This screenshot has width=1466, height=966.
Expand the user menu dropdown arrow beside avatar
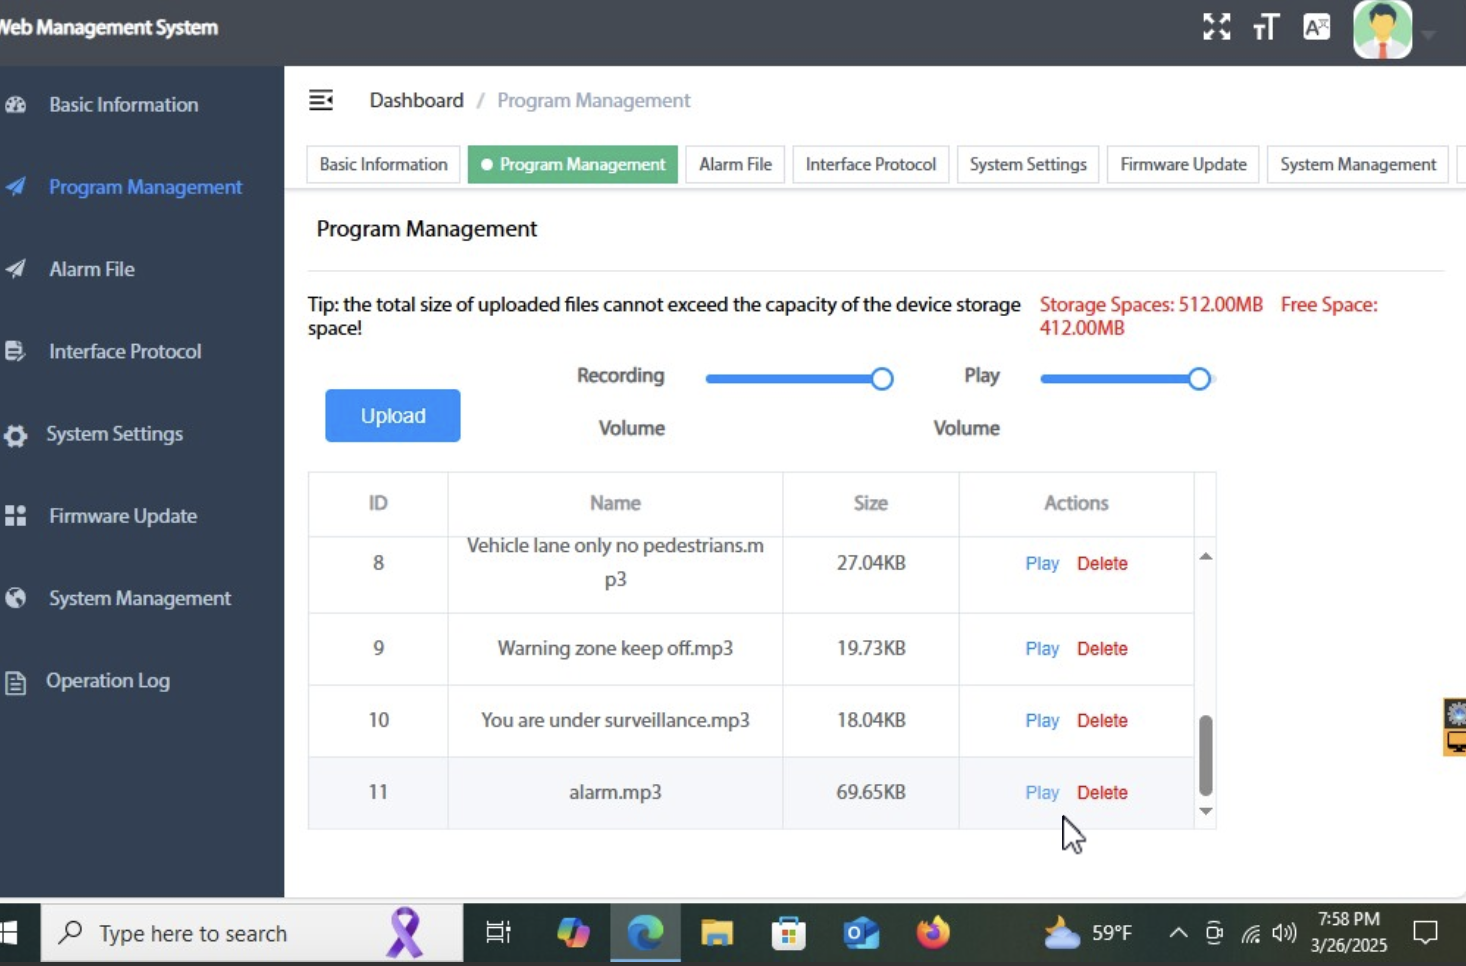pos(1428,34)
